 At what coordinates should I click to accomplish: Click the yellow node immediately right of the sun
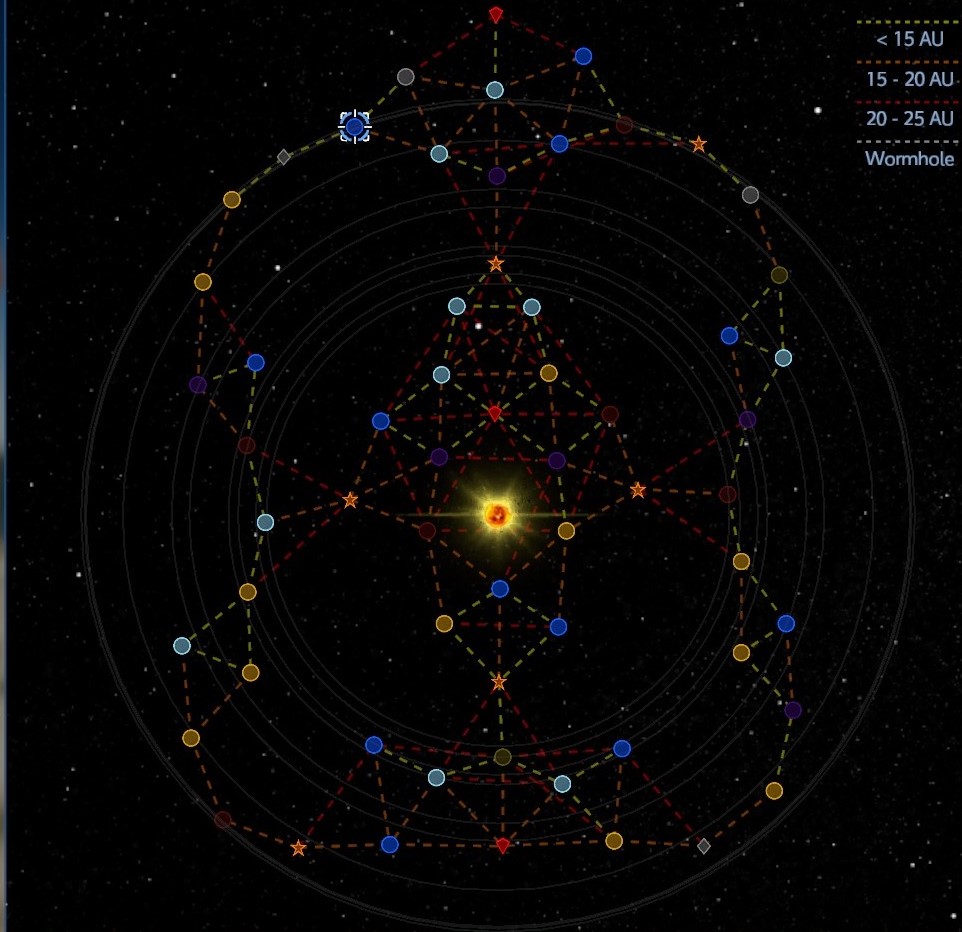point(566,530)
